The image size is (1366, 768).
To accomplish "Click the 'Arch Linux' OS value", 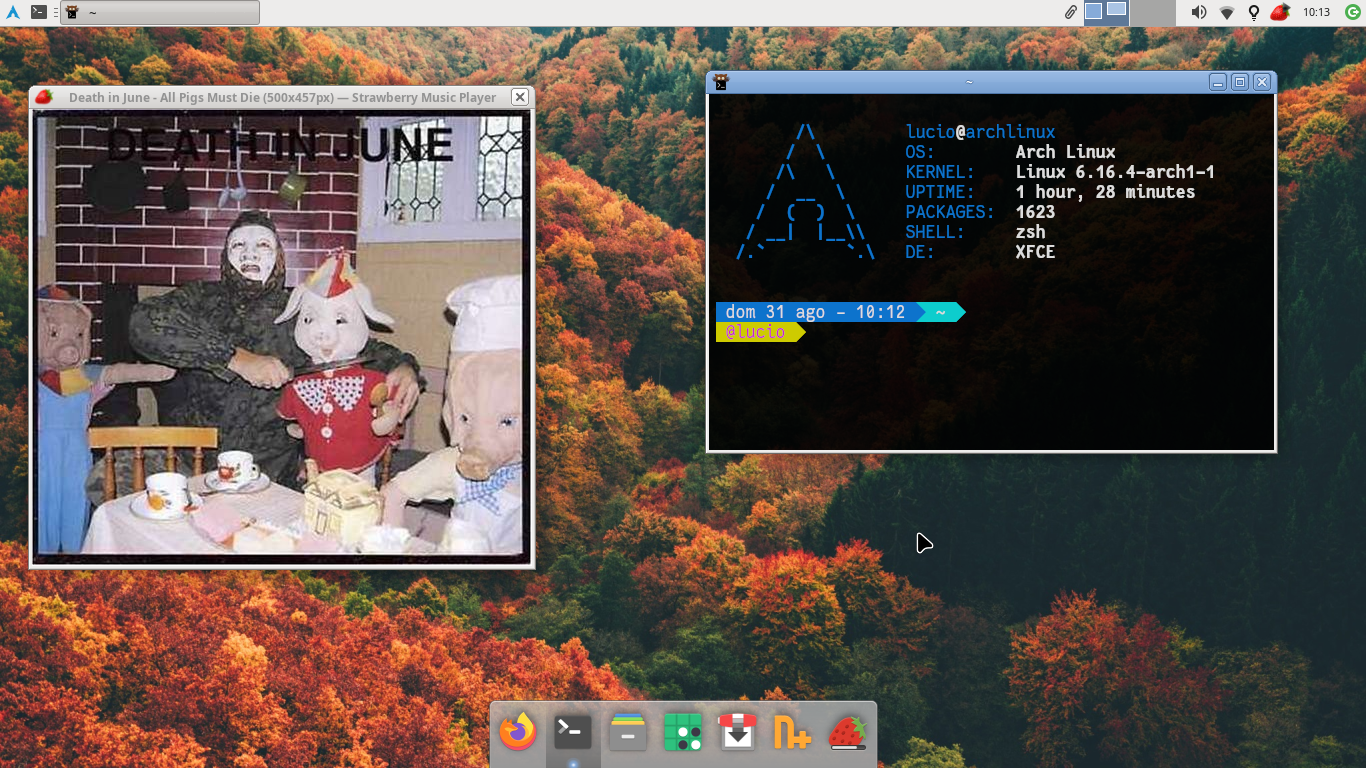I will pyautogui.click(x=1065, y=152).
